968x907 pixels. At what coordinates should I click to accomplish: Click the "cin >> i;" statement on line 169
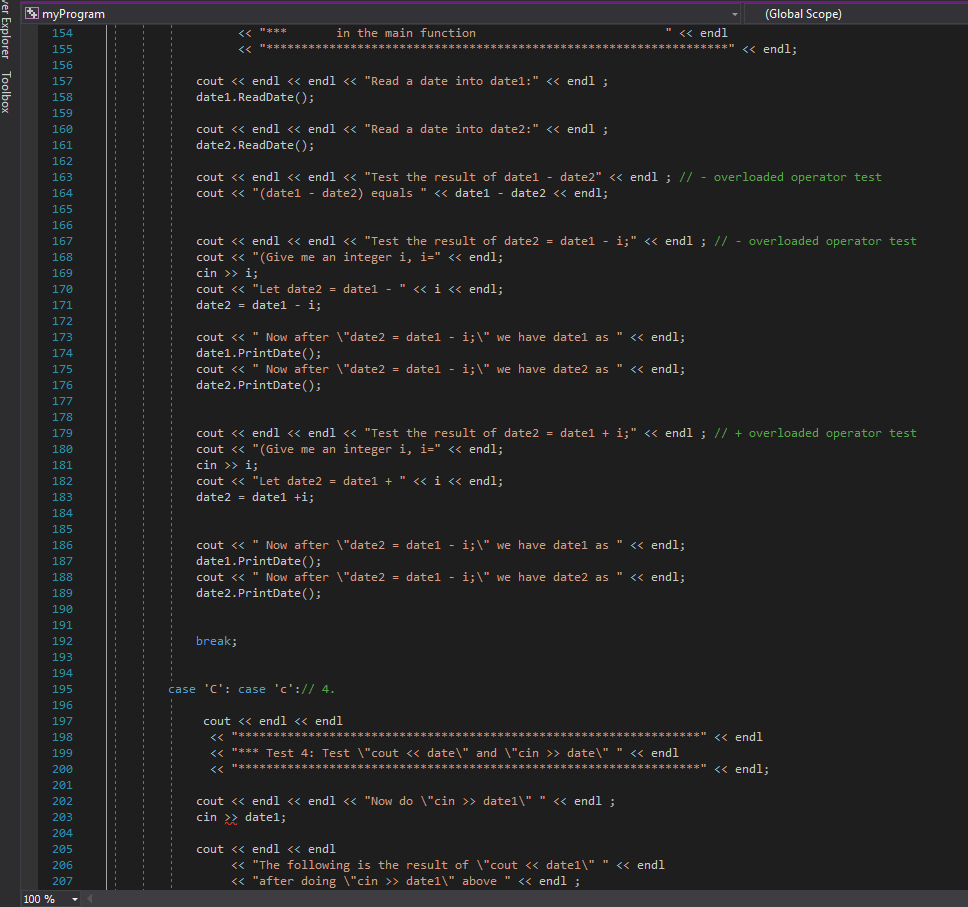226,273
